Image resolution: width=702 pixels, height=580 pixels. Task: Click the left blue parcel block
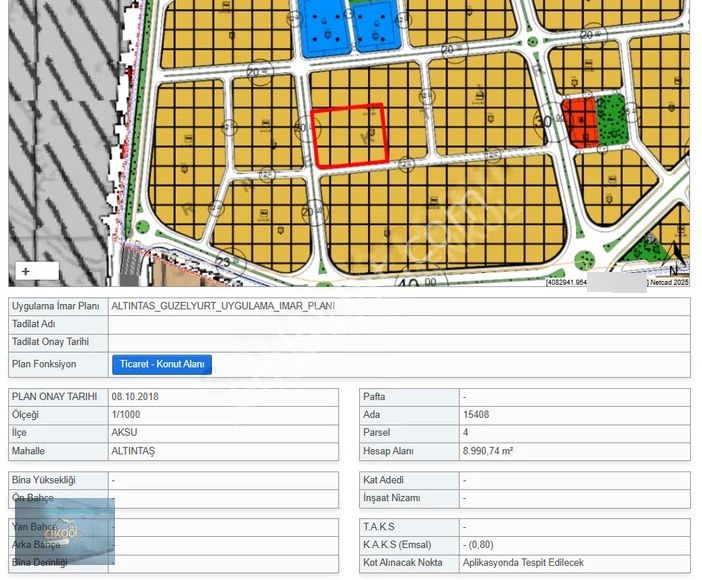pos(326,27)
